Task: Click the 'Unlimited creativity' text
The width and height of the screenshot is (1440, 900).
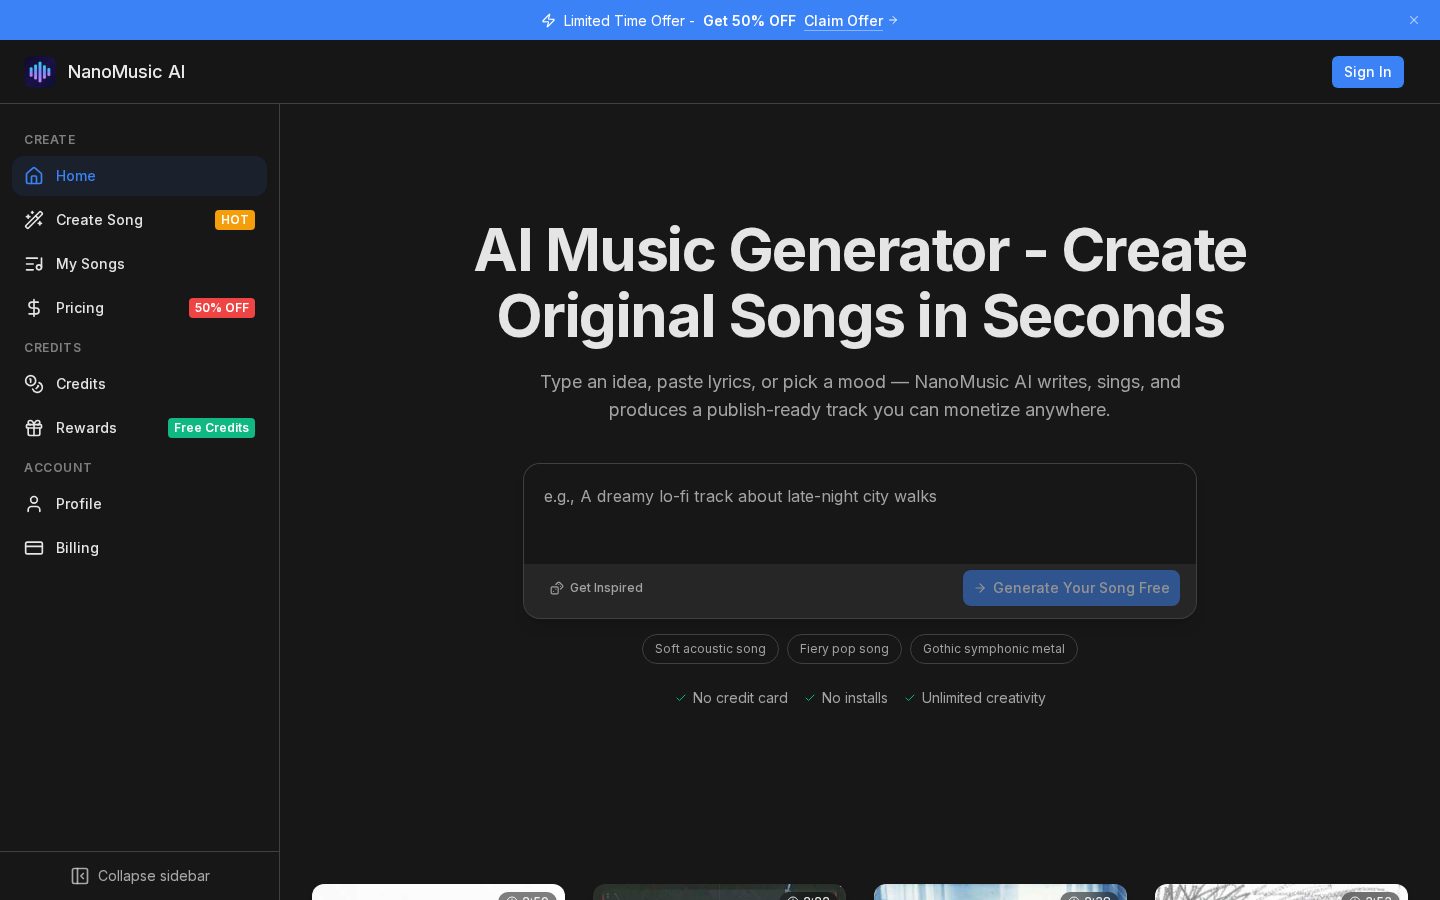Action: 983,698
